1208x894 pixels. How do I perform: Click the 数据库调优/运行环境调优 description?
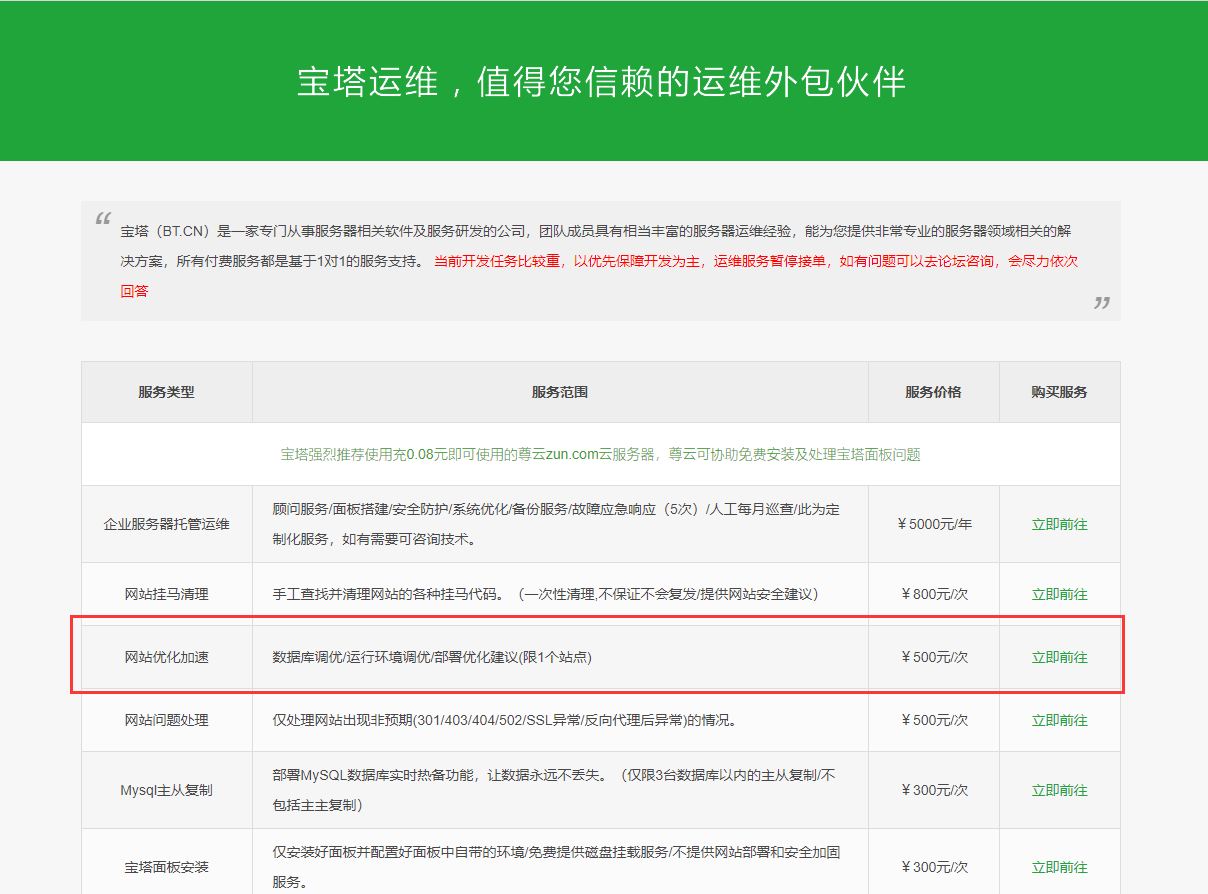pos(432,657)
